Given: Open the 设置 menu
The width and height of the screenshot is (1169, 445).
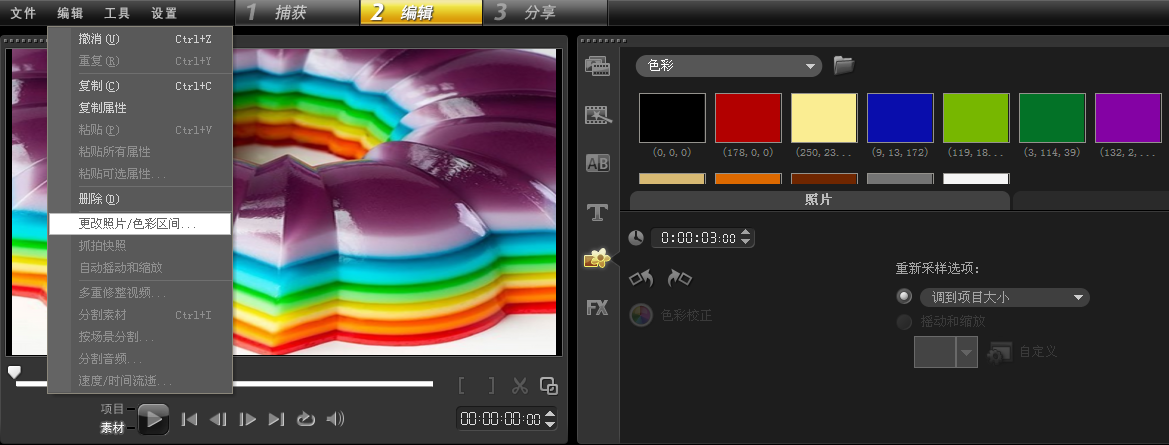Looking at the screenshot, I should [164, 13].
